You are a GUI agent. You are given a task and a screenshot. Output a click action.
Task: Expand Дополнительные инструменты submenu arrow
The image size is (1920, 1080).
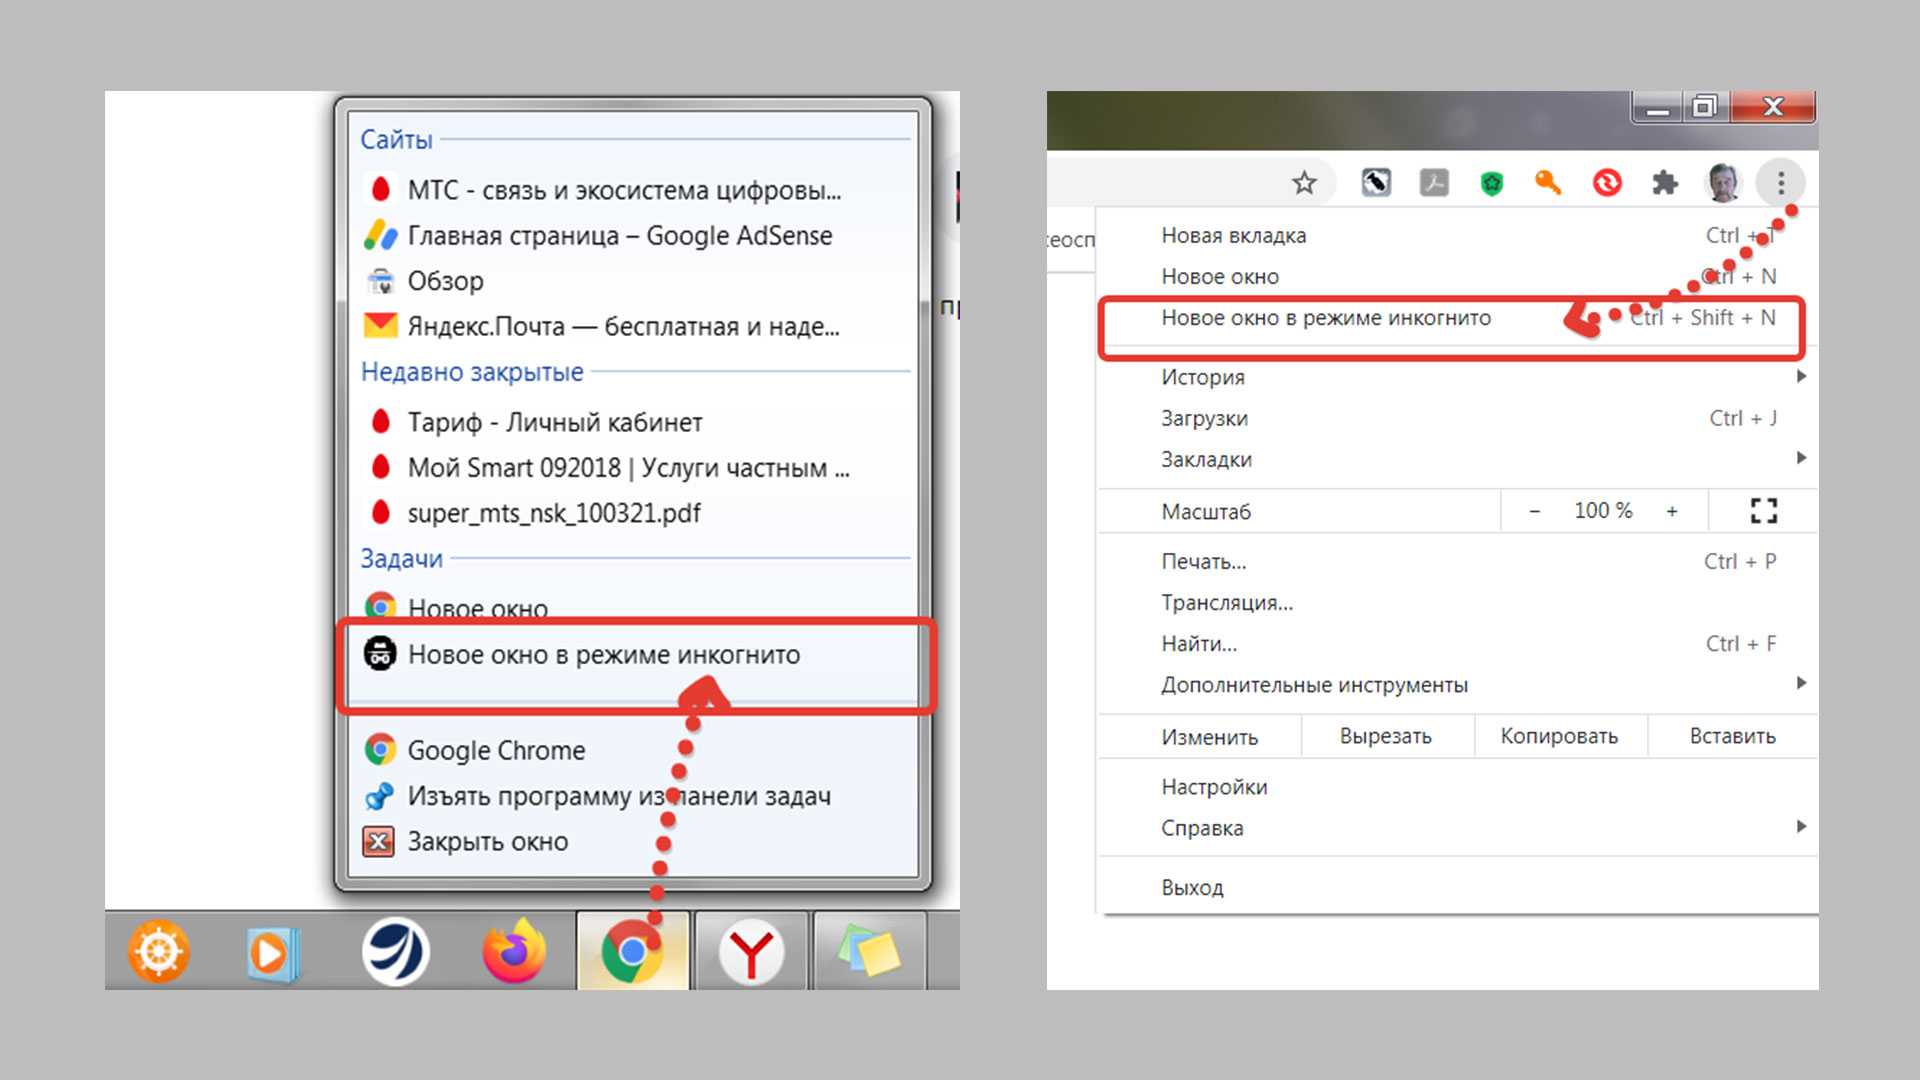point(1801,684)
